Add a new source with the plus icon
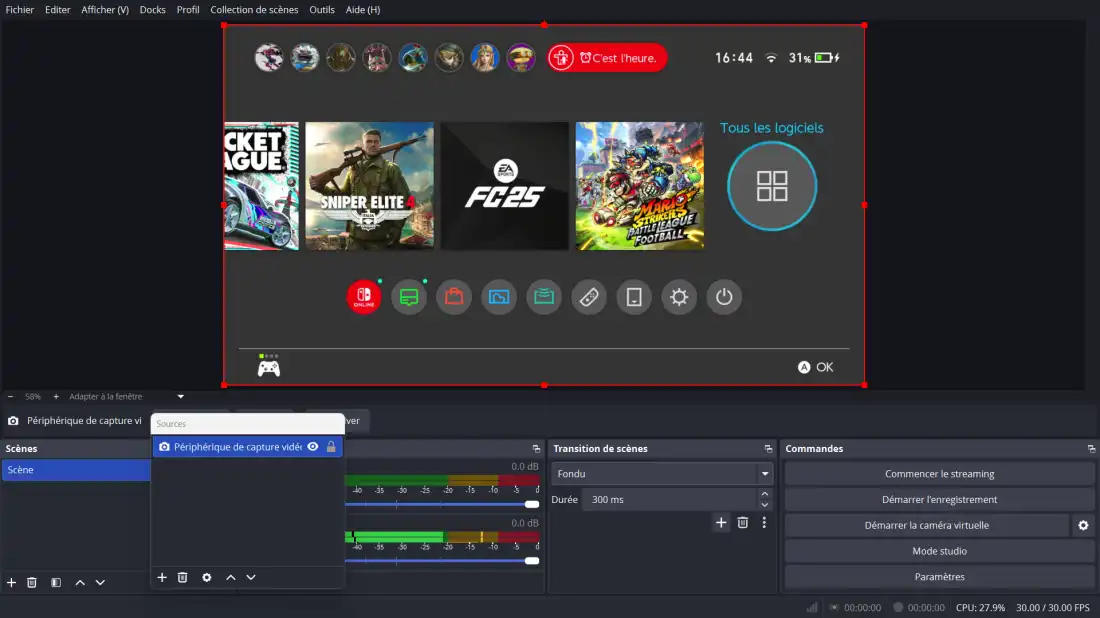The height and width of the screenshot is (618, 1100). click(162, 577)
